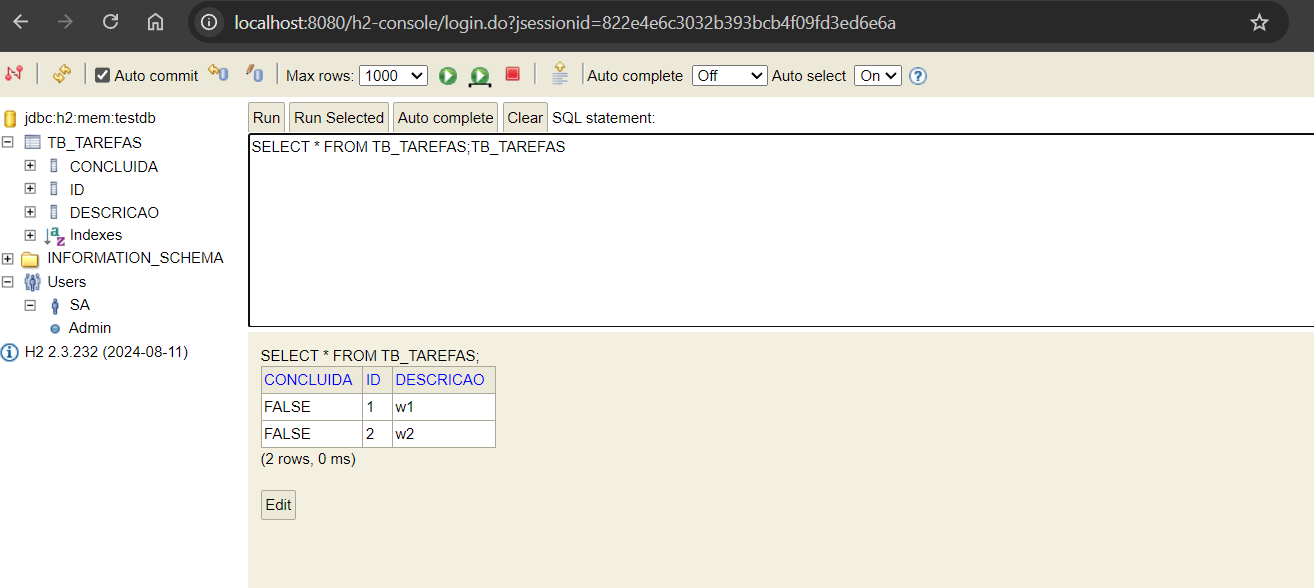Image resolution: width=1314 pixels, height=588 pixels.
Task: Toggle the Auto commit checkbox
Action: 103,75
